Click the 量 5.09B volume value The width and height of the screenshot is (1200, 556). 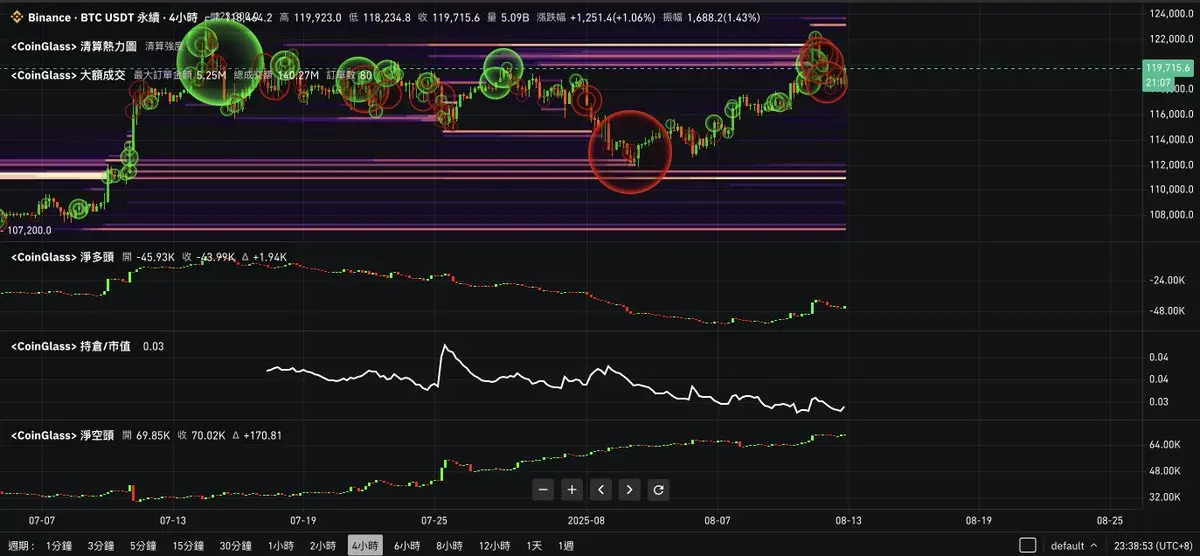coord(509,18)
